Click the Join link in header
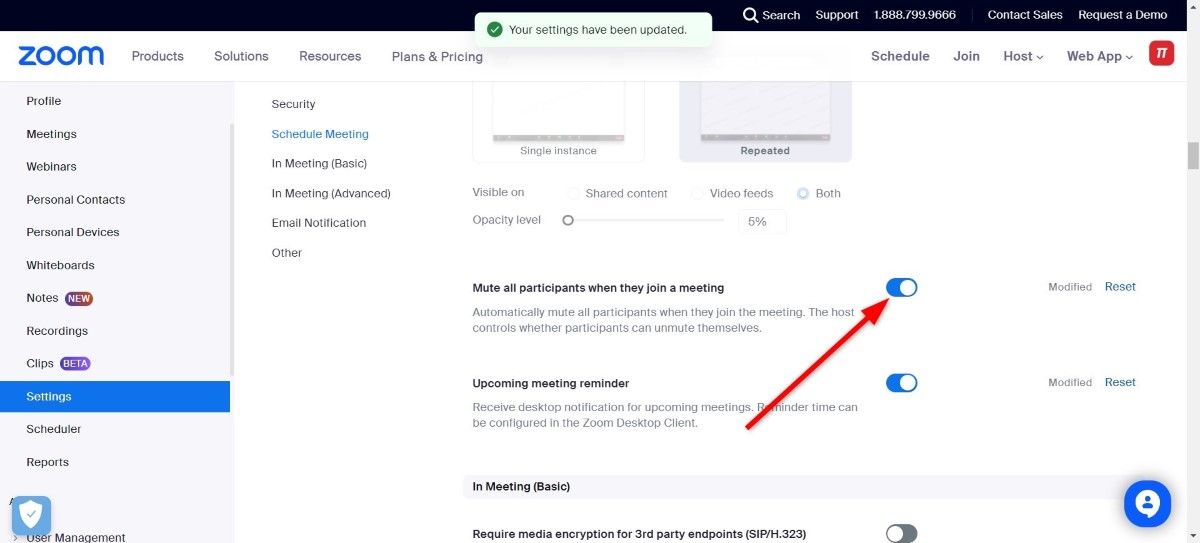The image size is (1200, 543). click(x=966, y=56)
